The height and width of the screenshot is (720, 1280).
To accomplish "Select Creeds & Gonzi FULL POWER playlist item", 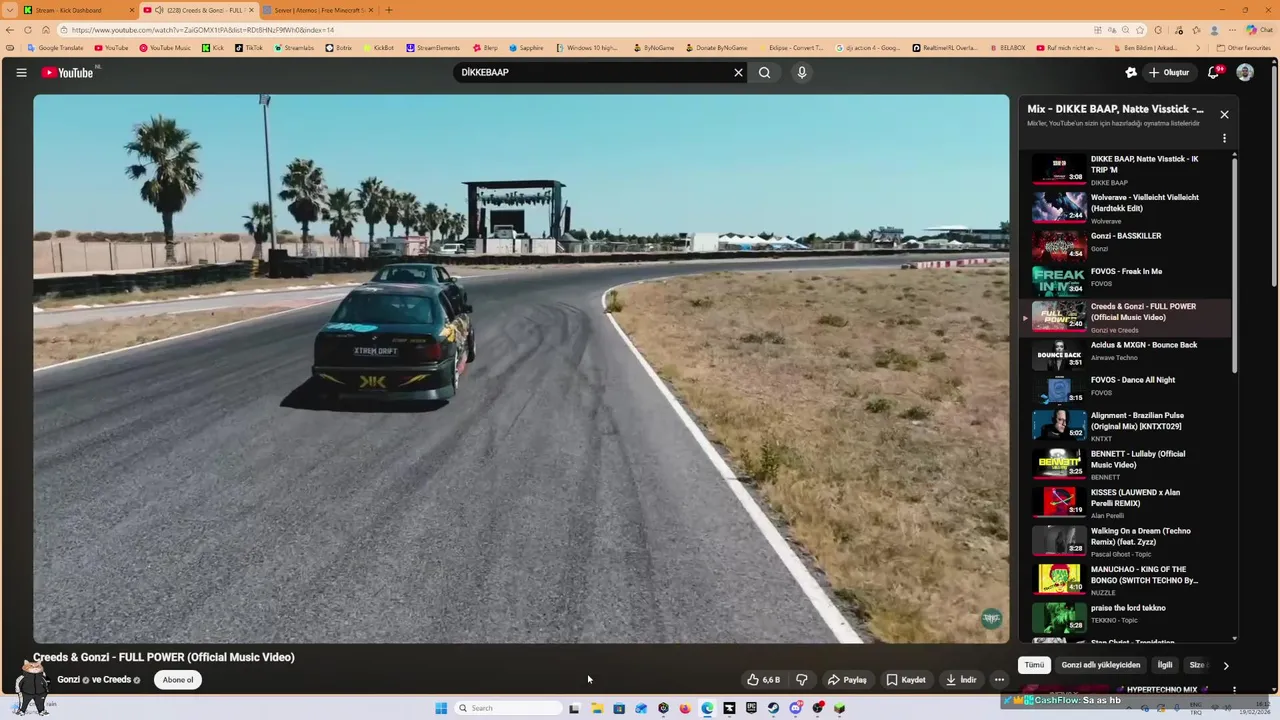I will pyautogui.click(x=1127, y=318).
